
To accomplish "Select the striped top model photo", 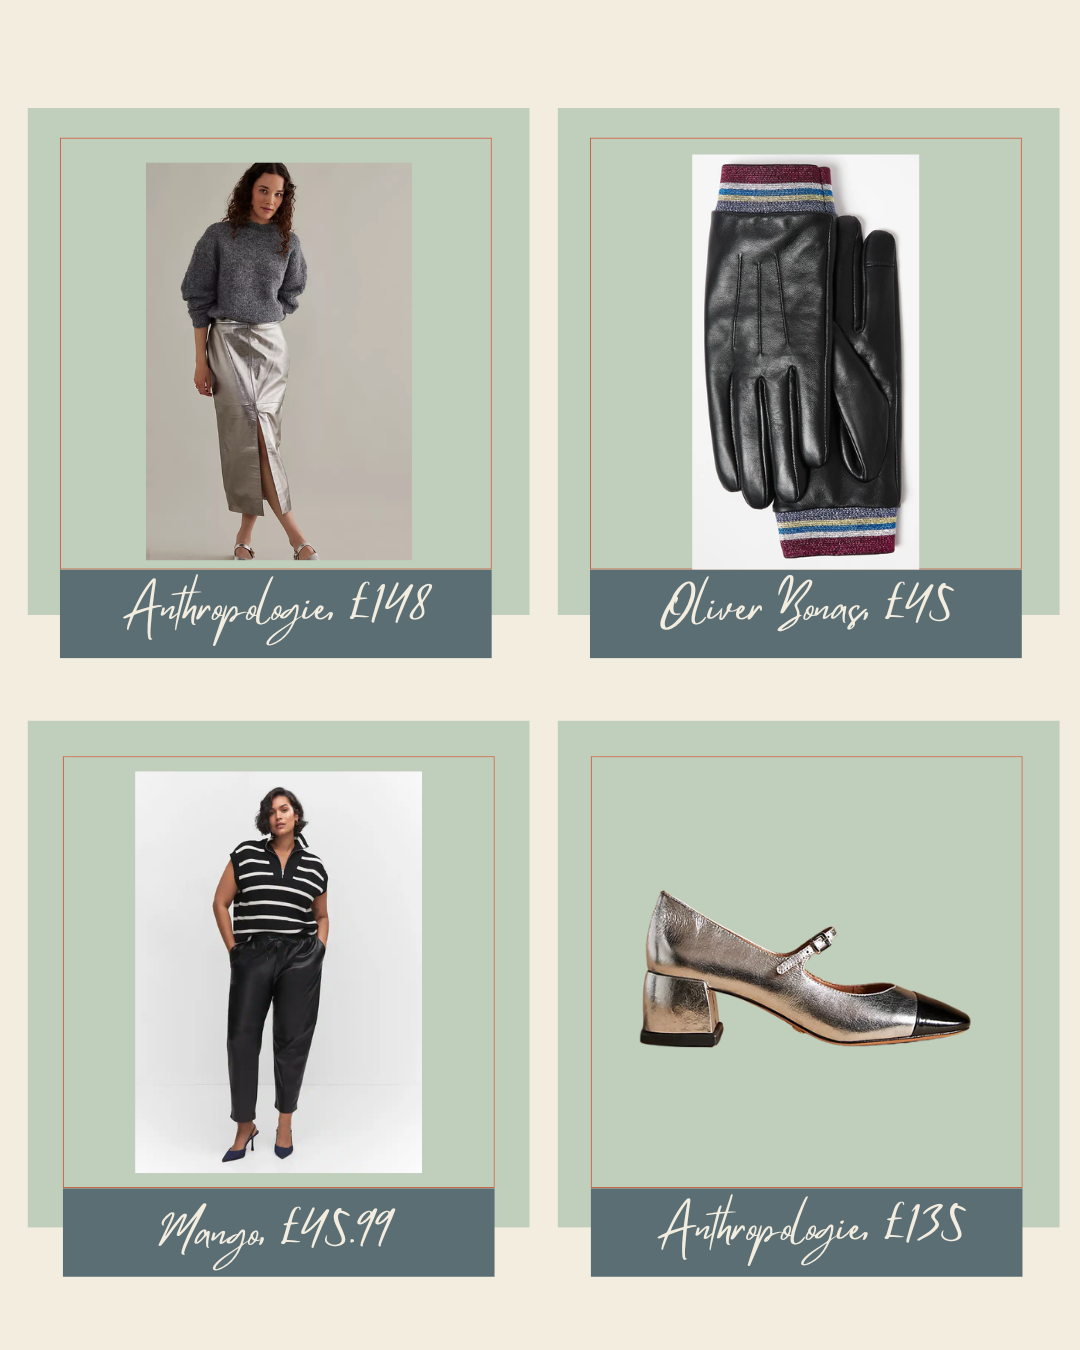I will click(x=278, y=971).
